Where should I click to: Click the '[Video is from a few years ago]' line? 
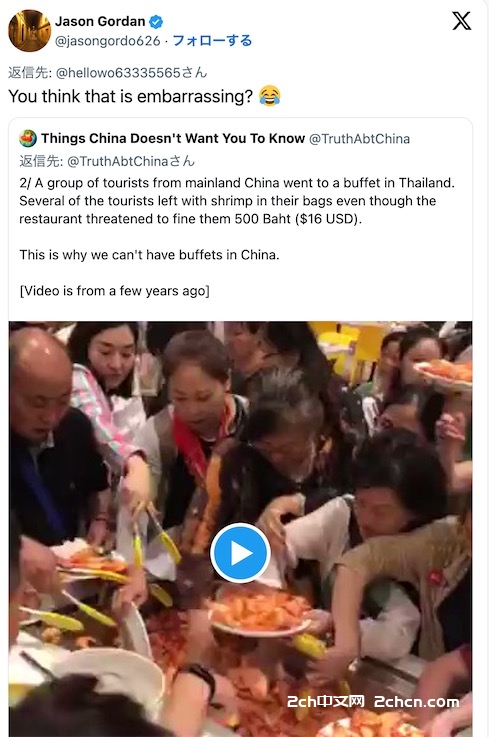pos(114,291)
